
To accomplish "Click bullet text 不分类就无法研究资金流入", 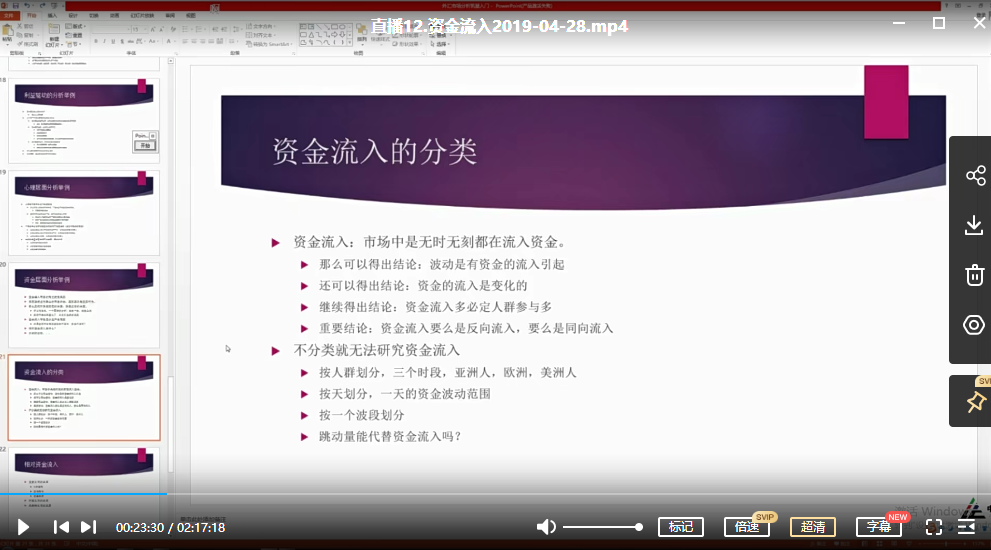I will click(376, 350).
